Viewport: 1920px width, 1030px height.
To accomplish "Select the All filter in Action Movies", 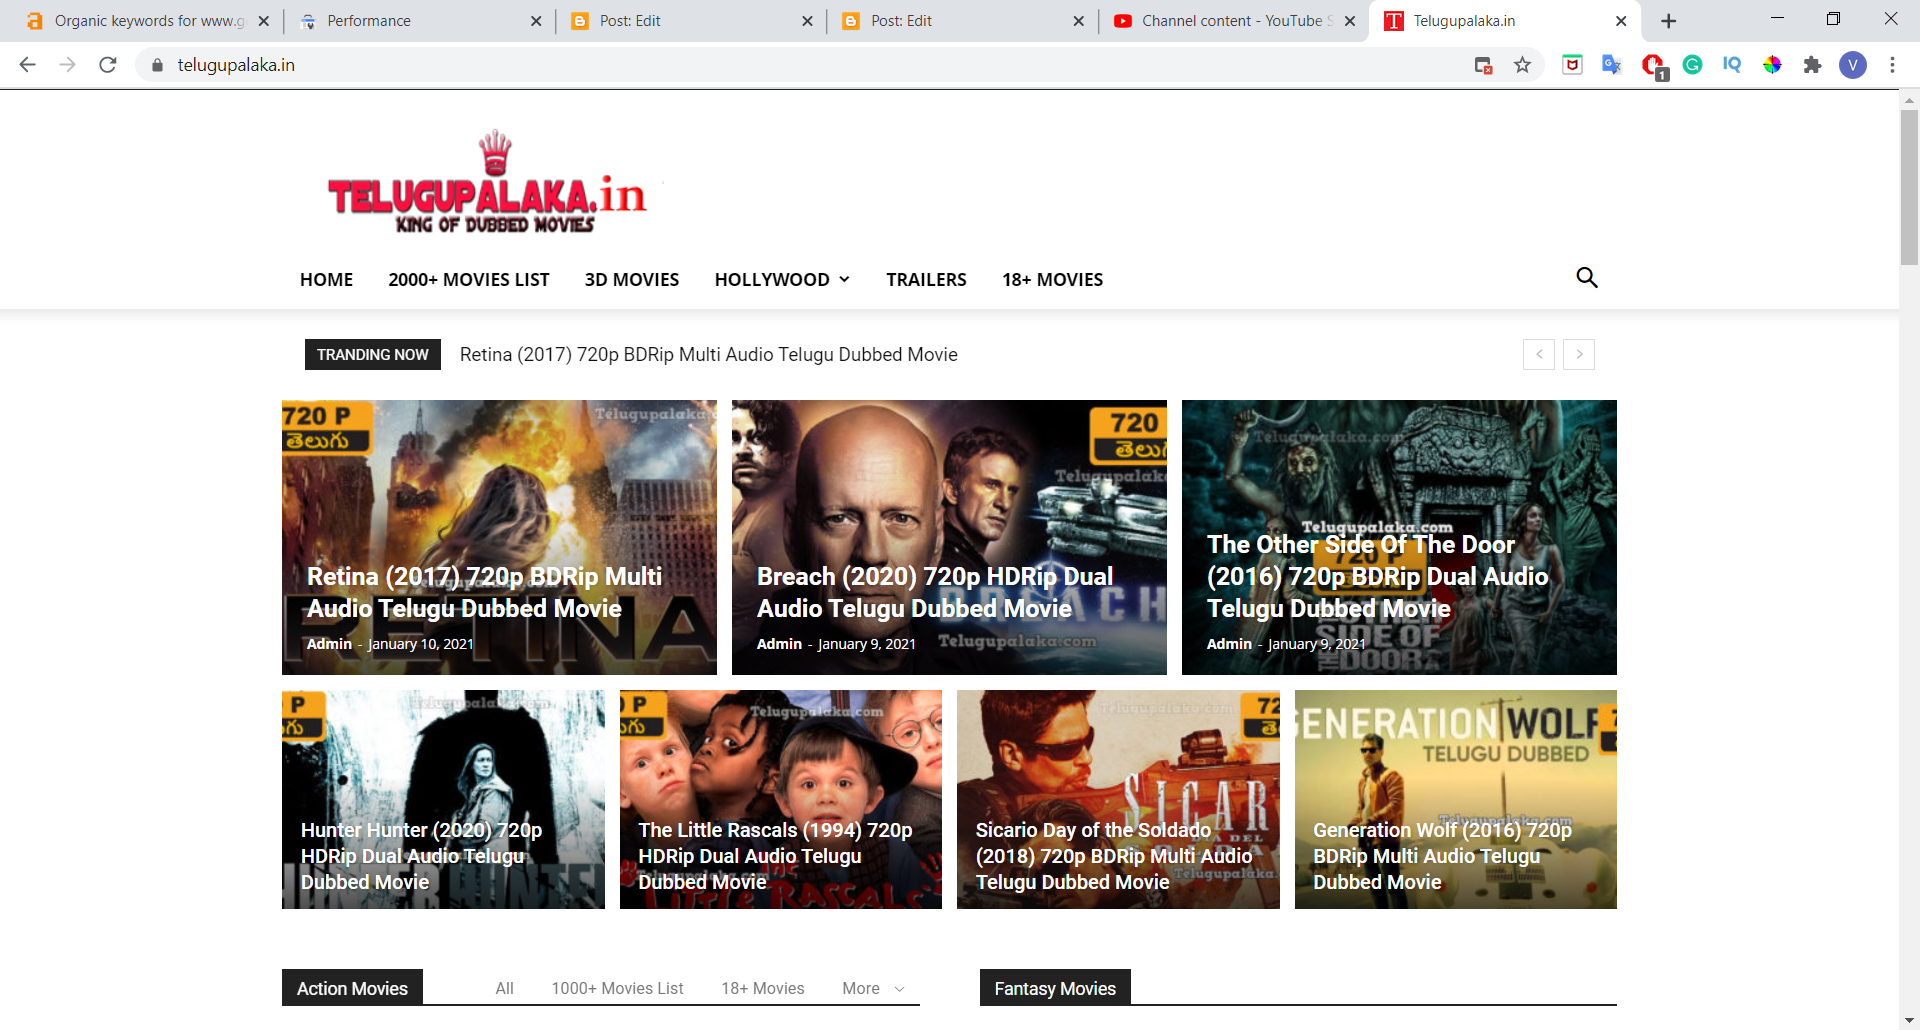I will tap(504, 988).
